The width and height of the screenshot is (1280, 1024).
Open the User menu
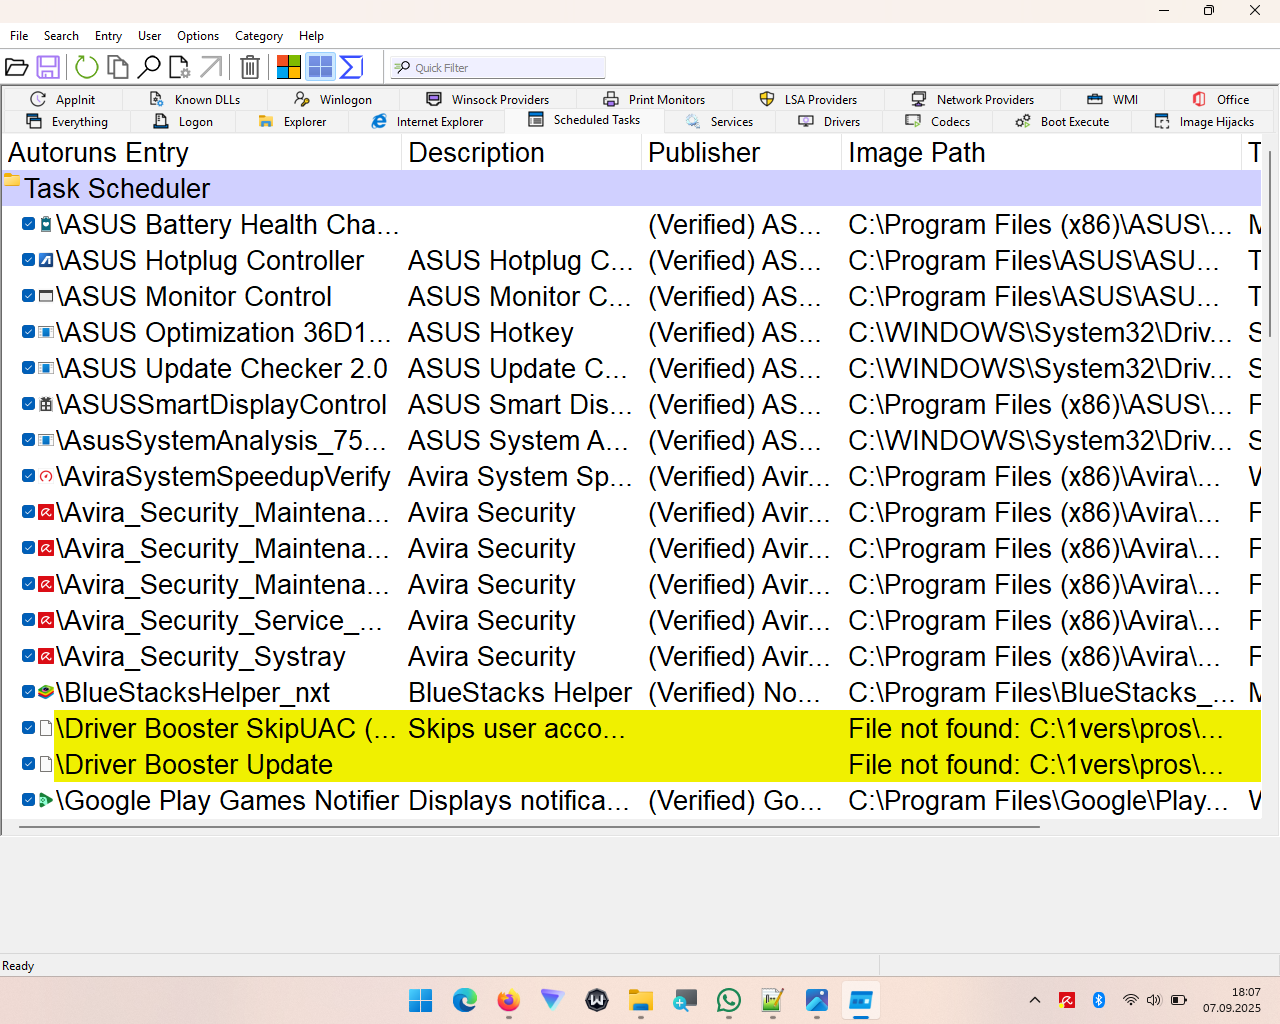pos(149,36)
